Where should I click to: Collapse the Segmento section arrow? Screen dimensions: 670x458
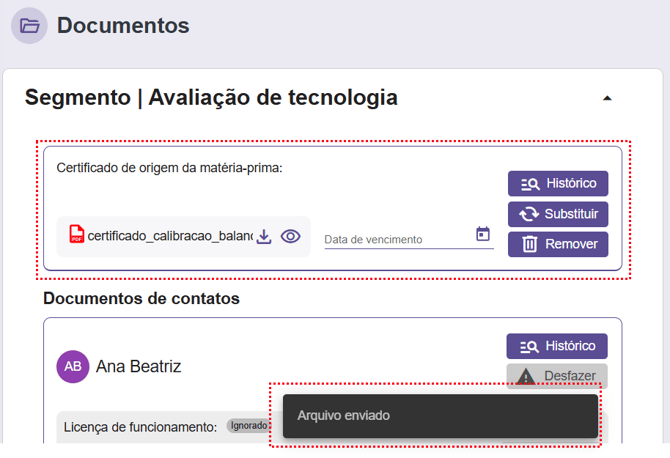pos(607,98)
